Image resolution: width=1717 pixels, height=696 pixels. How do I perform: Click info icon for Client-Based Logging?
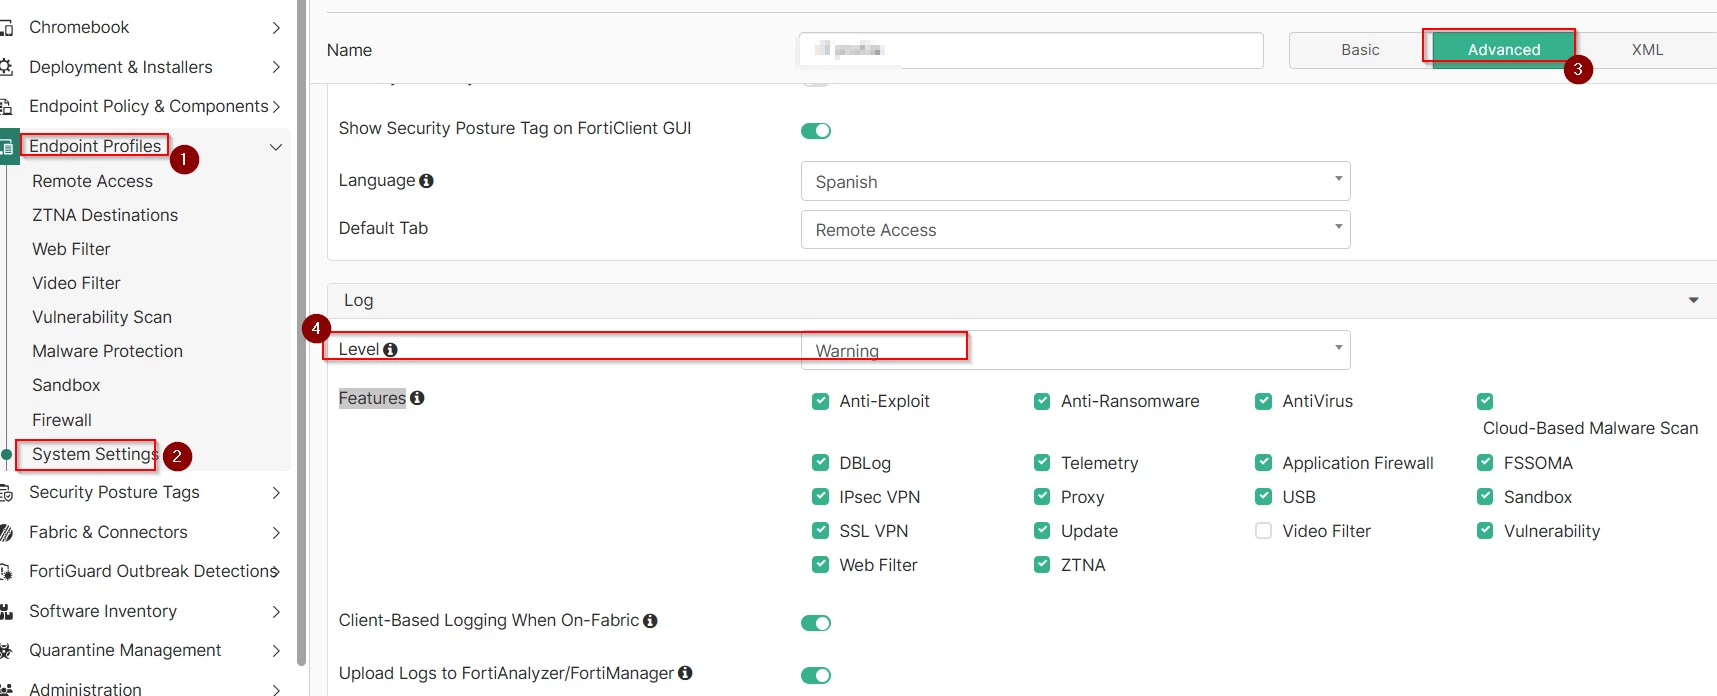pyautogui.click(x=650, y=621)
